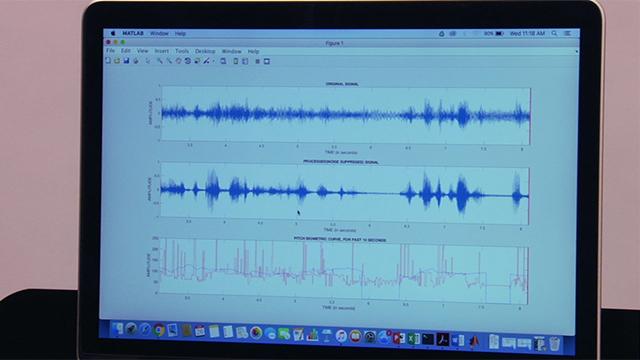640x360 pixels.
Task: Click the Print Figure toolbar icon
Action: click(x=136, y=61)
